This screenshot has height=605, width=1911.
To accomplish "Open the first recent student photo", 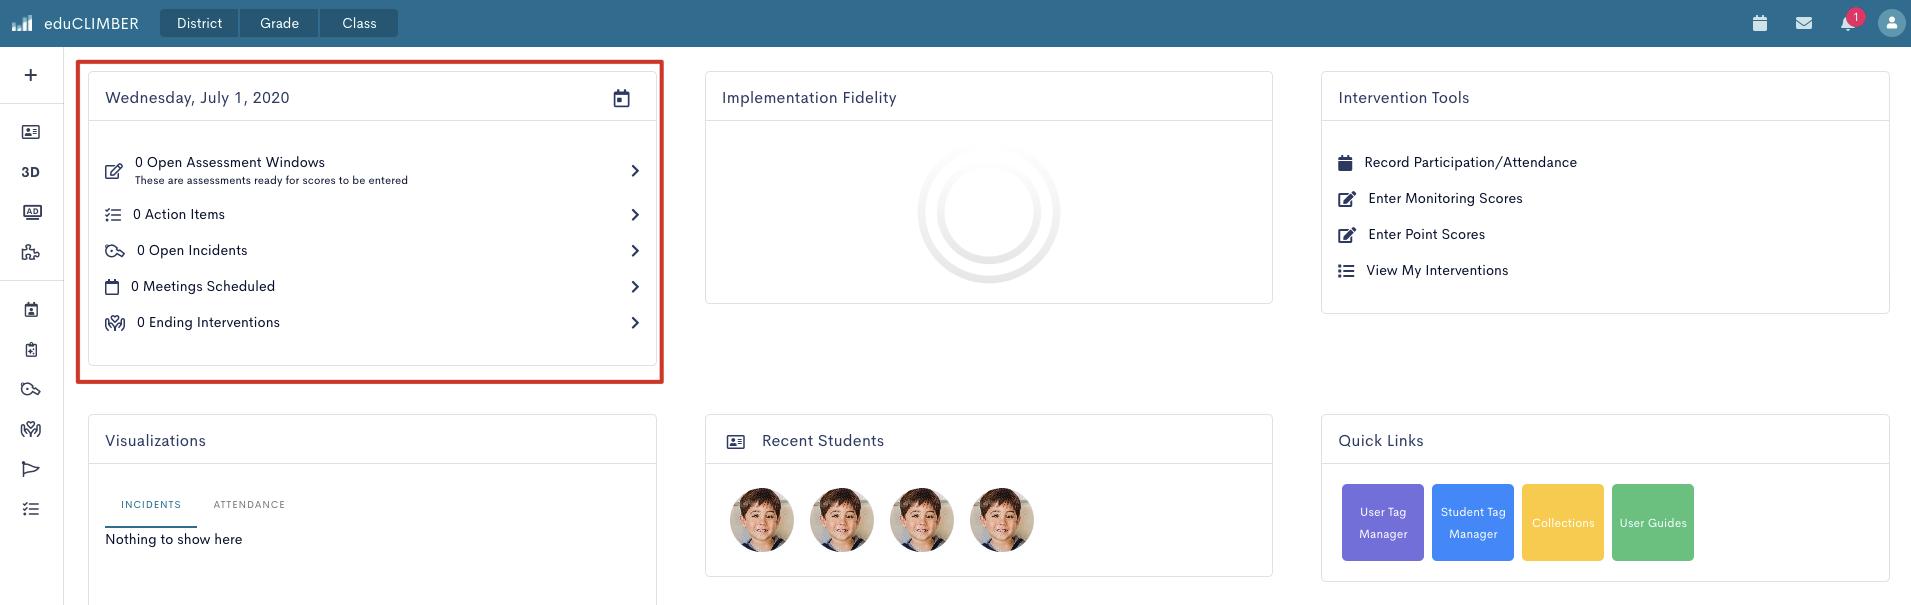I will click(x=762, y=520).
